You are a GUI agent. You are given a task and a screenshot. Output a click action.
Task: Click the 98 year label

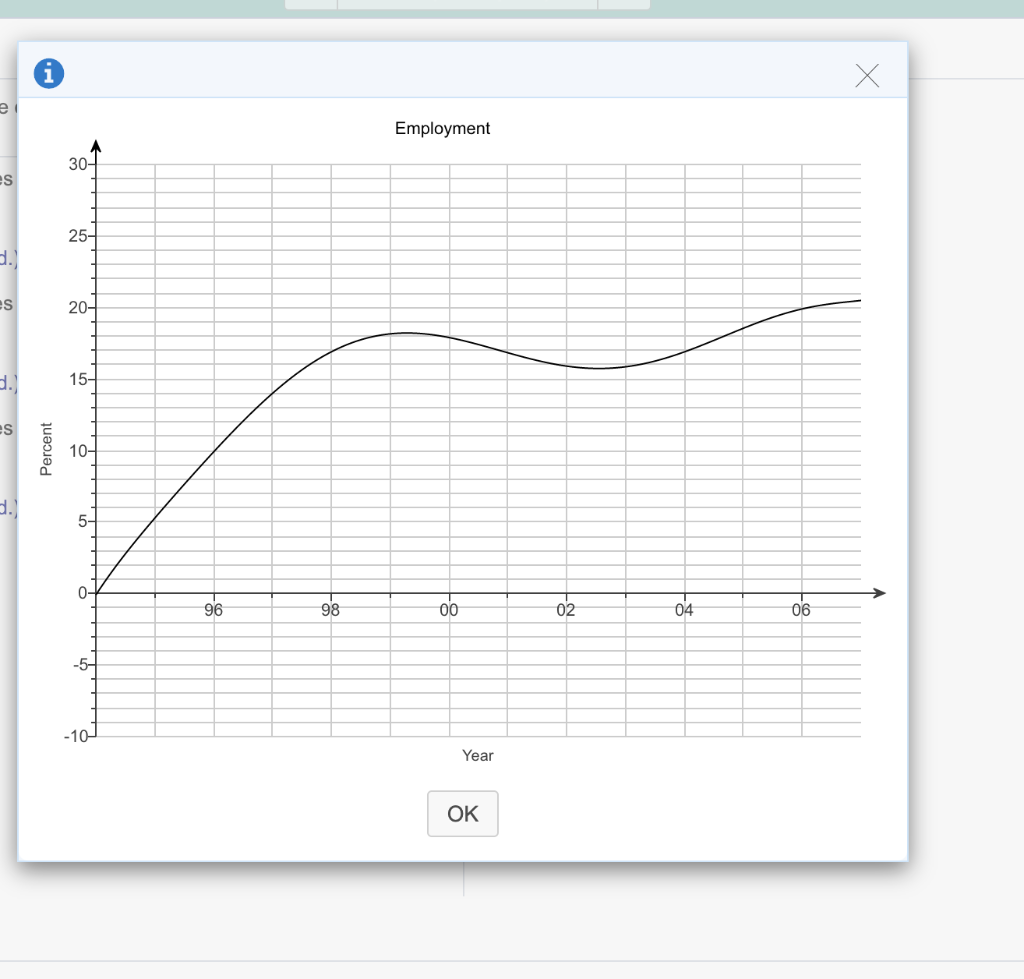pyautogui.click(x=329, y=610)
